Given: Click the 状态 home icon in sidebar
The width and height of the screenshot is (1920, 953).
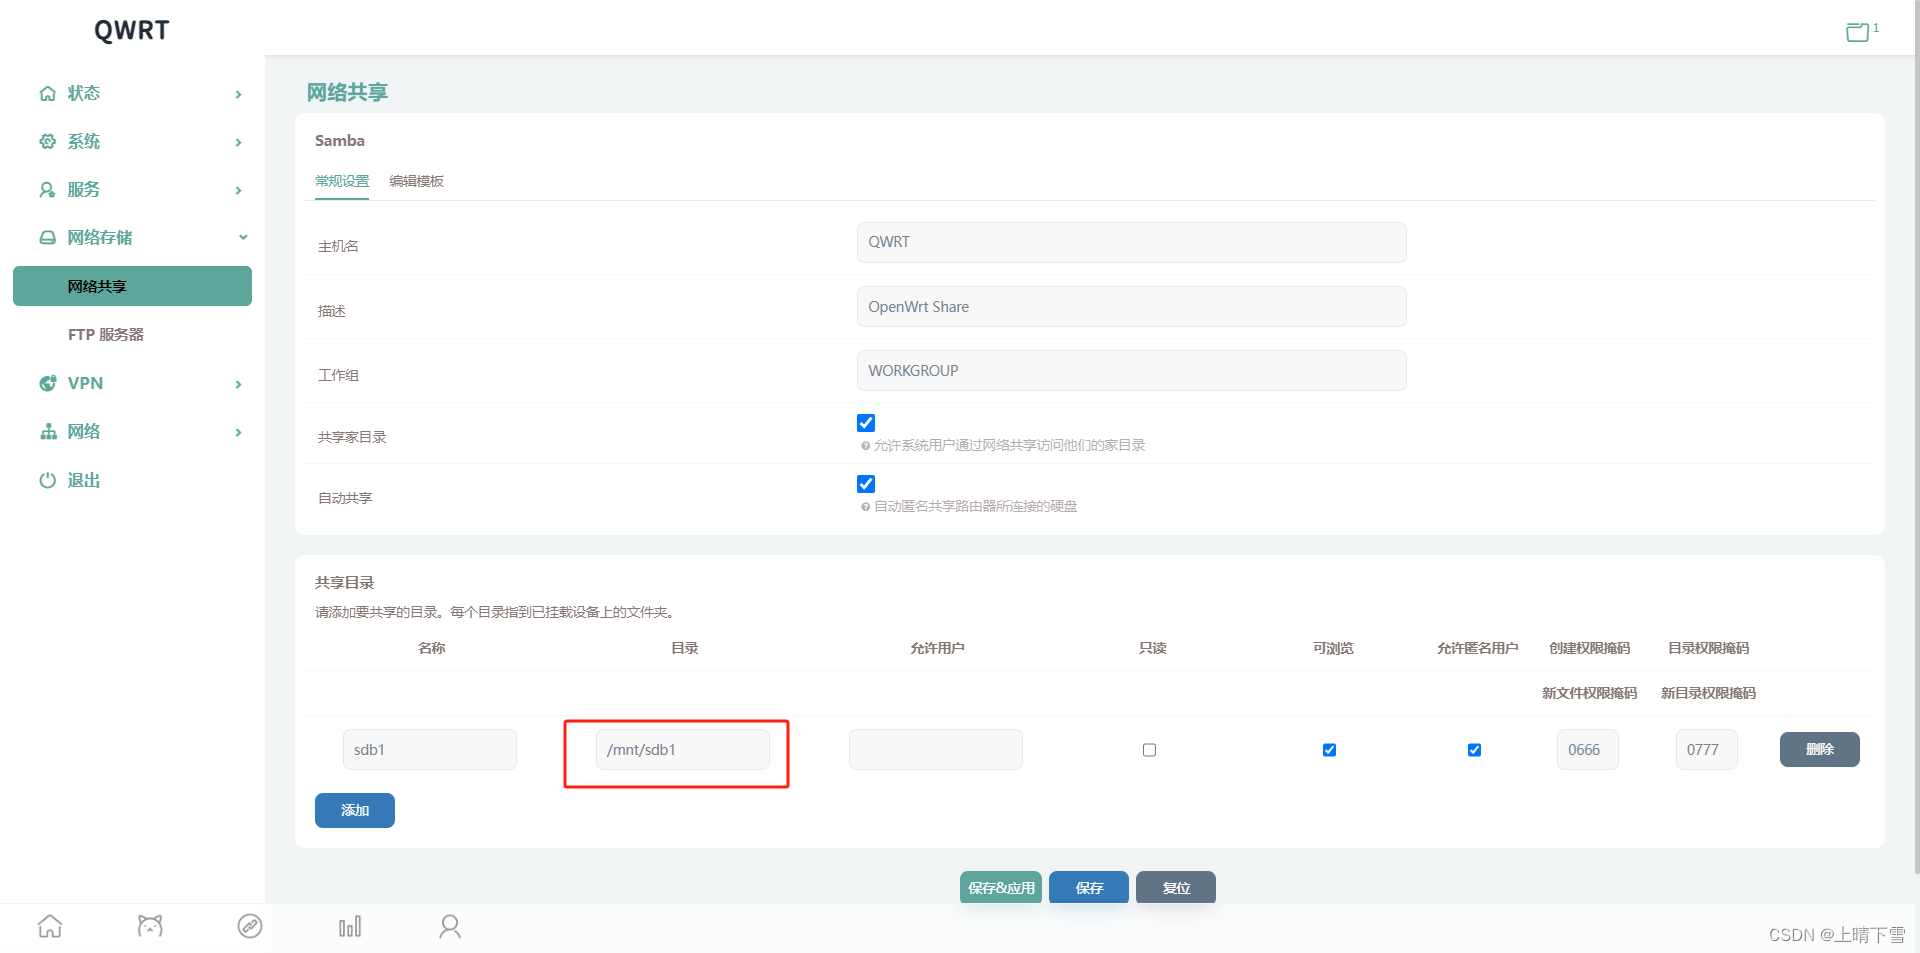Looking at the screenshot, I should point(47,93).
